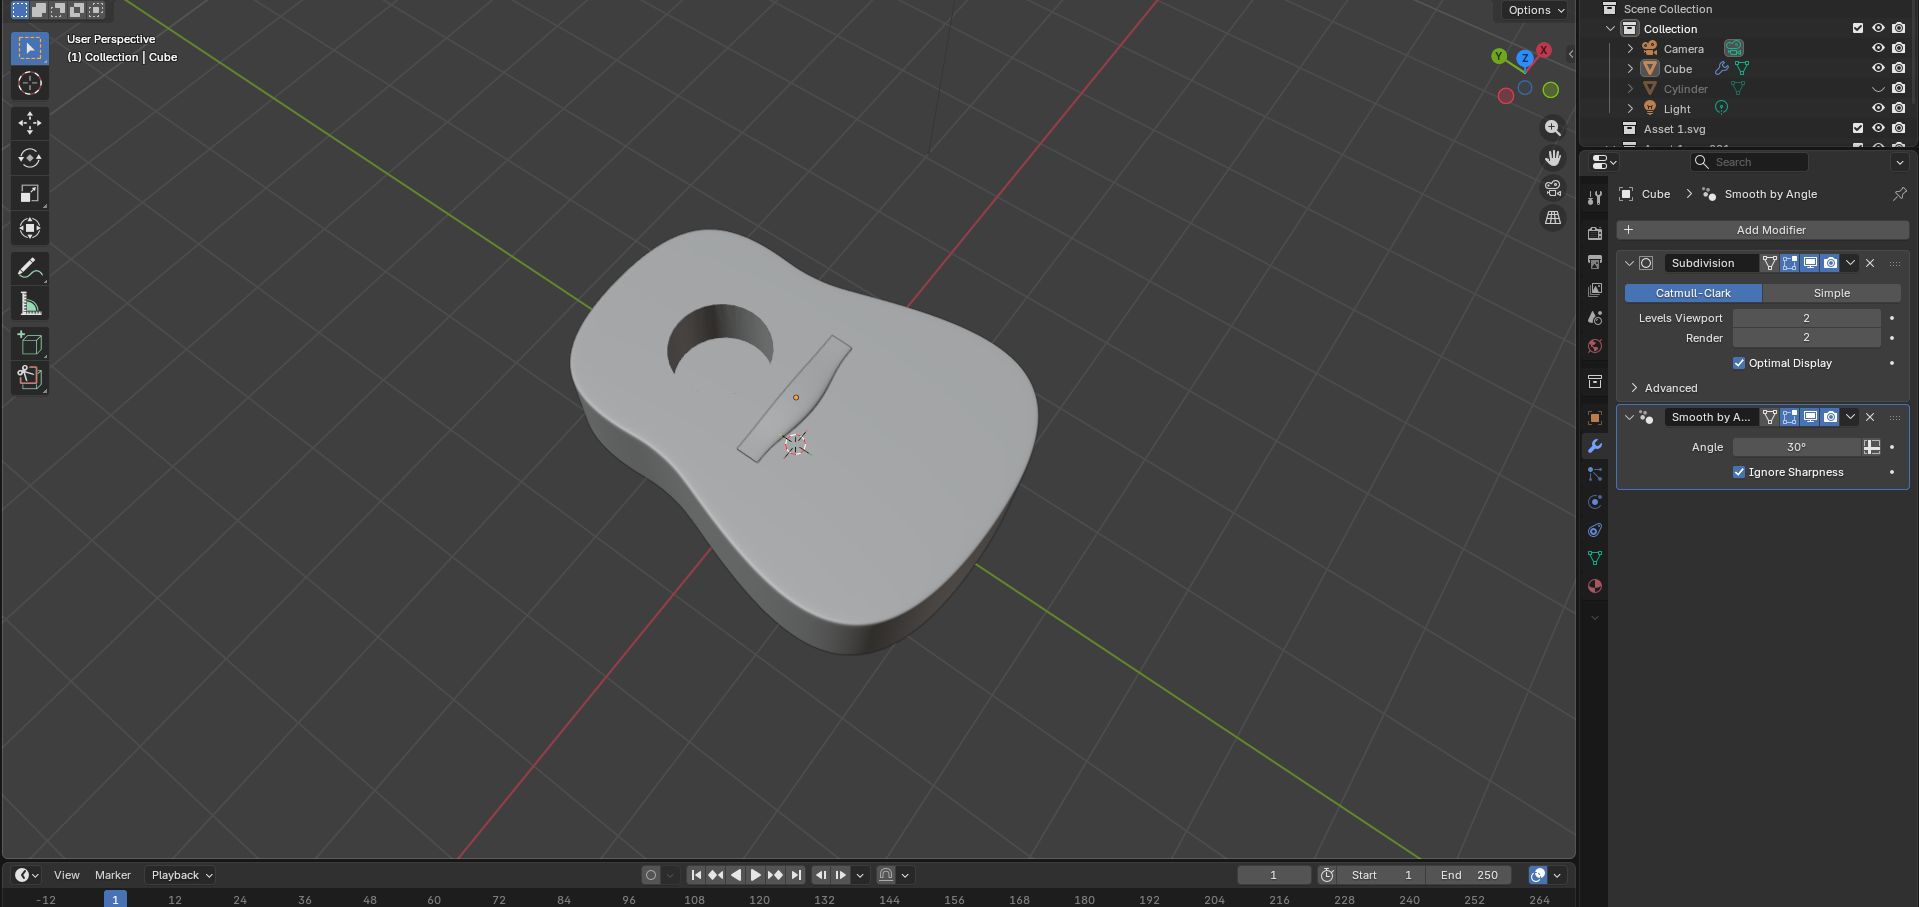Choose the Transform tool

click(x=30, y=228)
